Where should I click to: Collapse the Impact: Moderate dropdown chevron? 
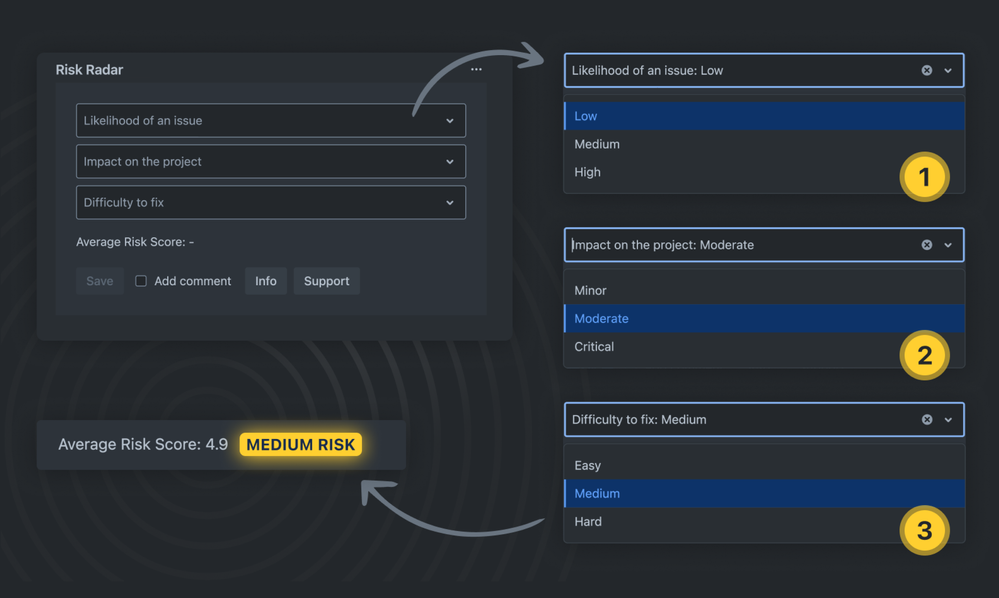pos(948,245)
